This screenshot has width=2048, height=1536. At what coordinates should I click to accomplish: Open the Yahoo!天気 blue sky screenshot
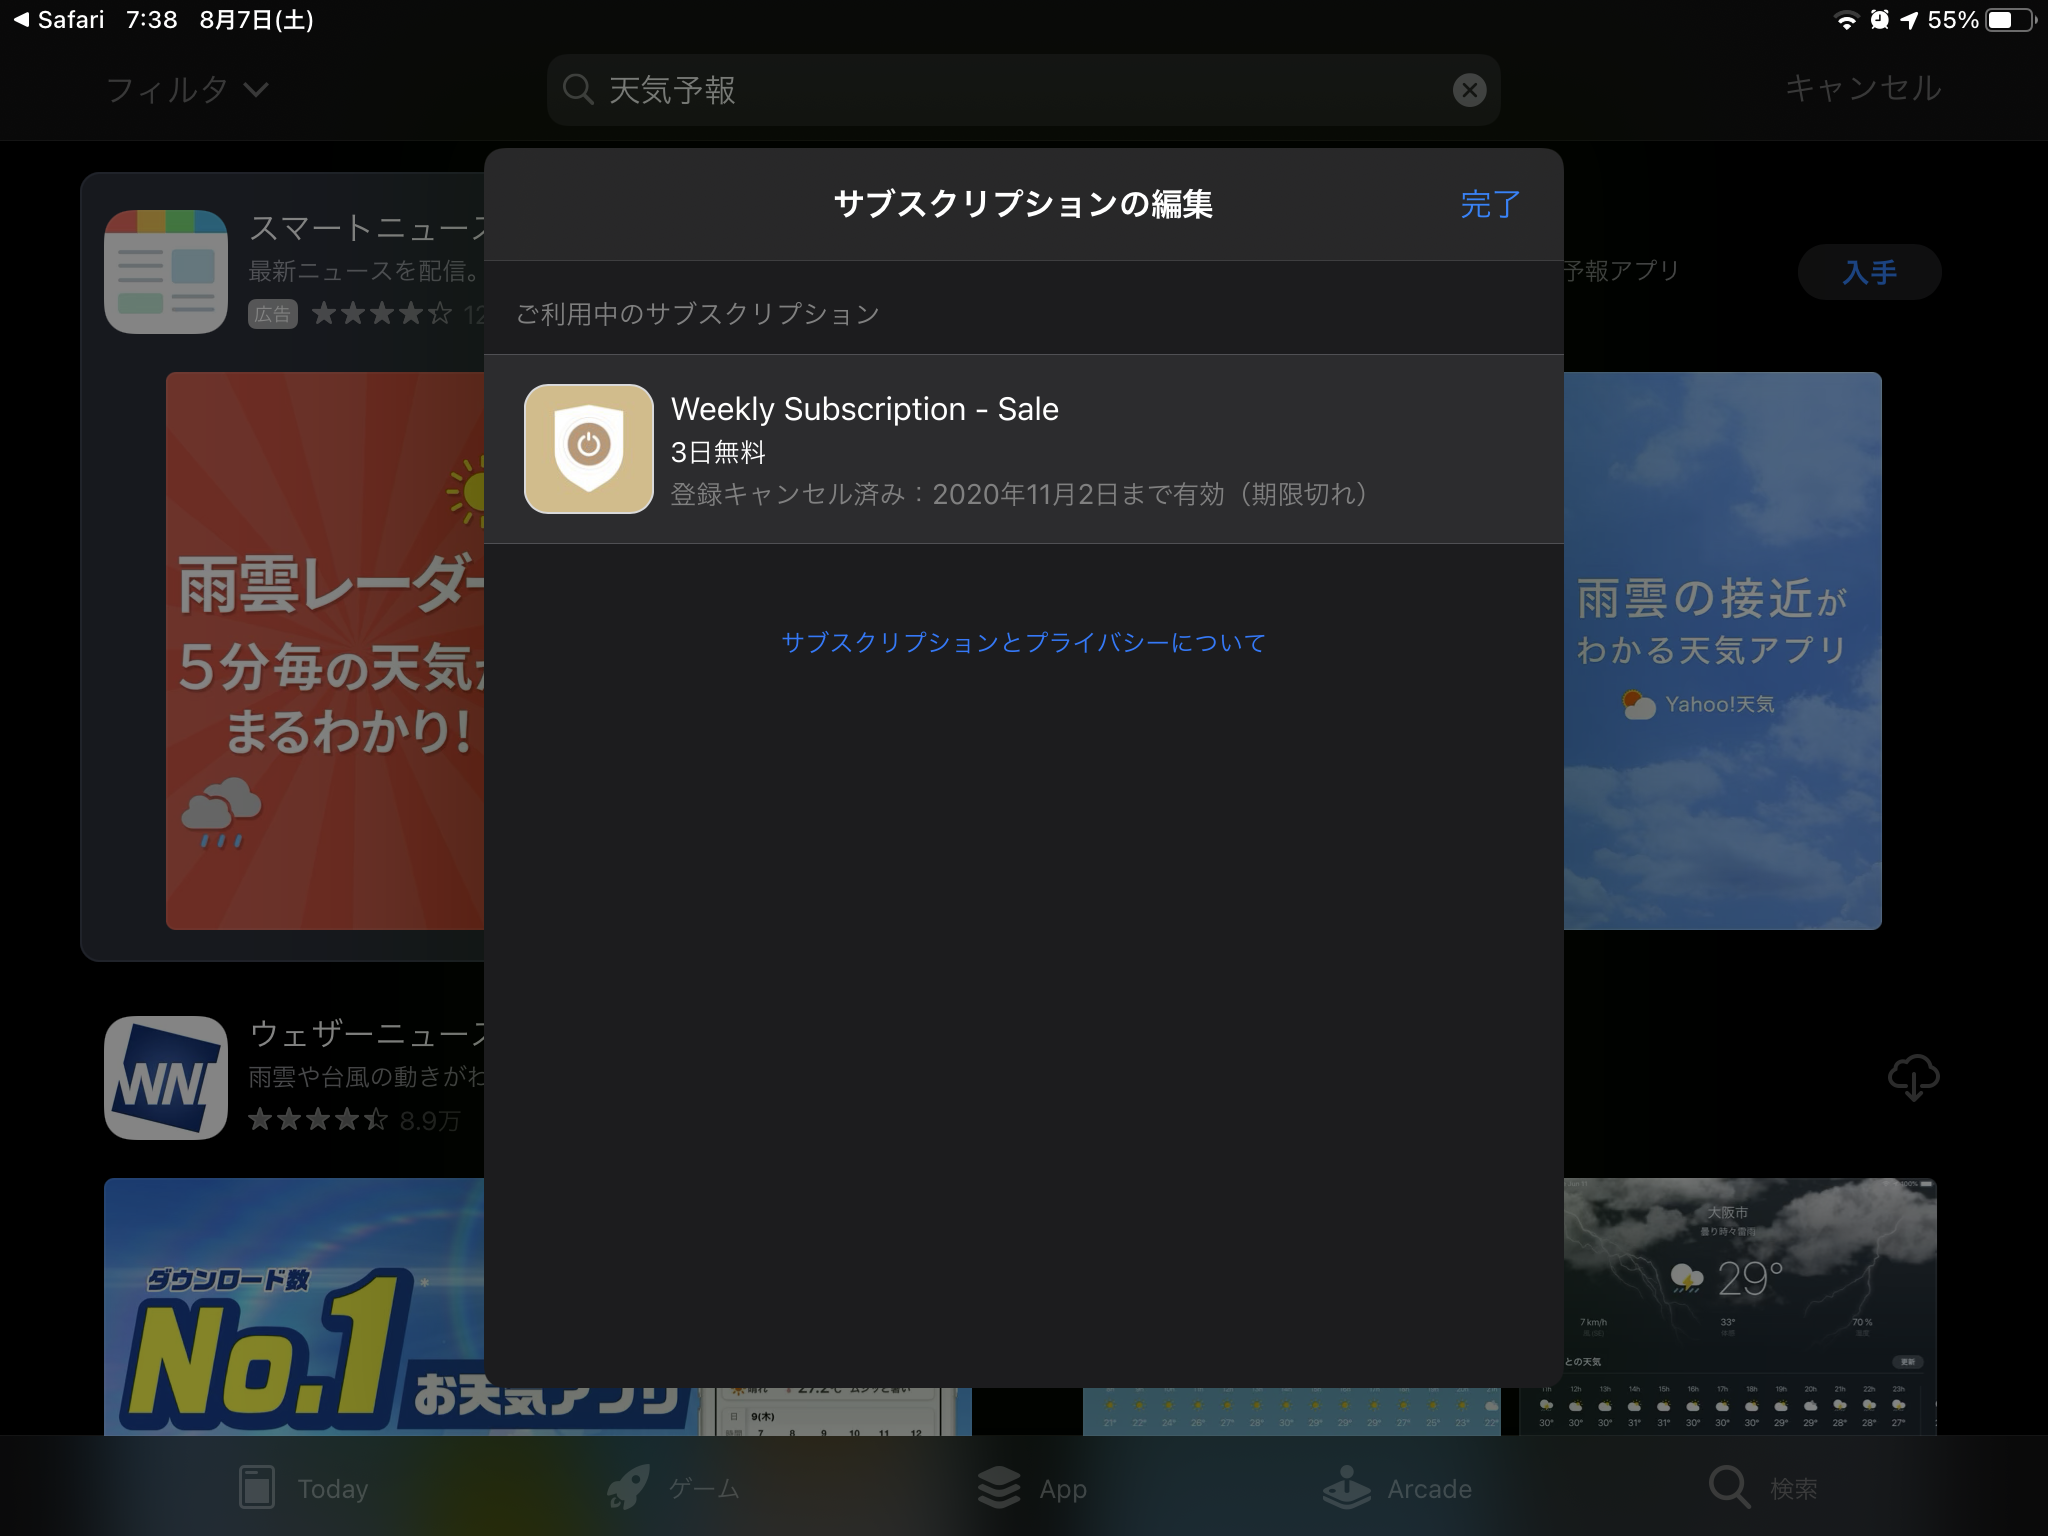pos(1722,650)
